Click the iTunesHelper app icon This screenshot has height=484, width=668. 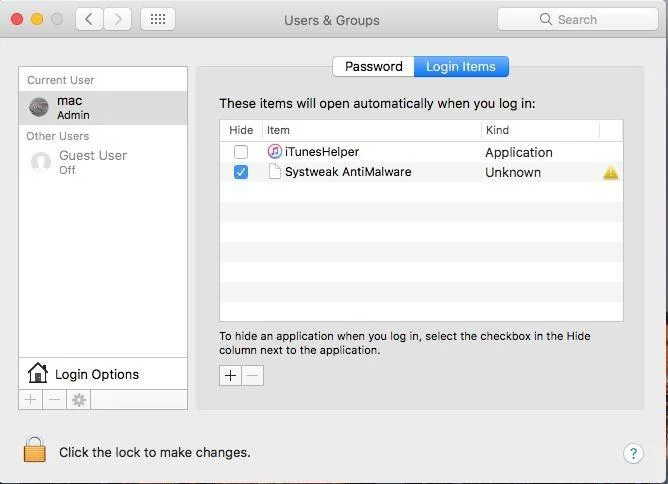pos(275,152)
